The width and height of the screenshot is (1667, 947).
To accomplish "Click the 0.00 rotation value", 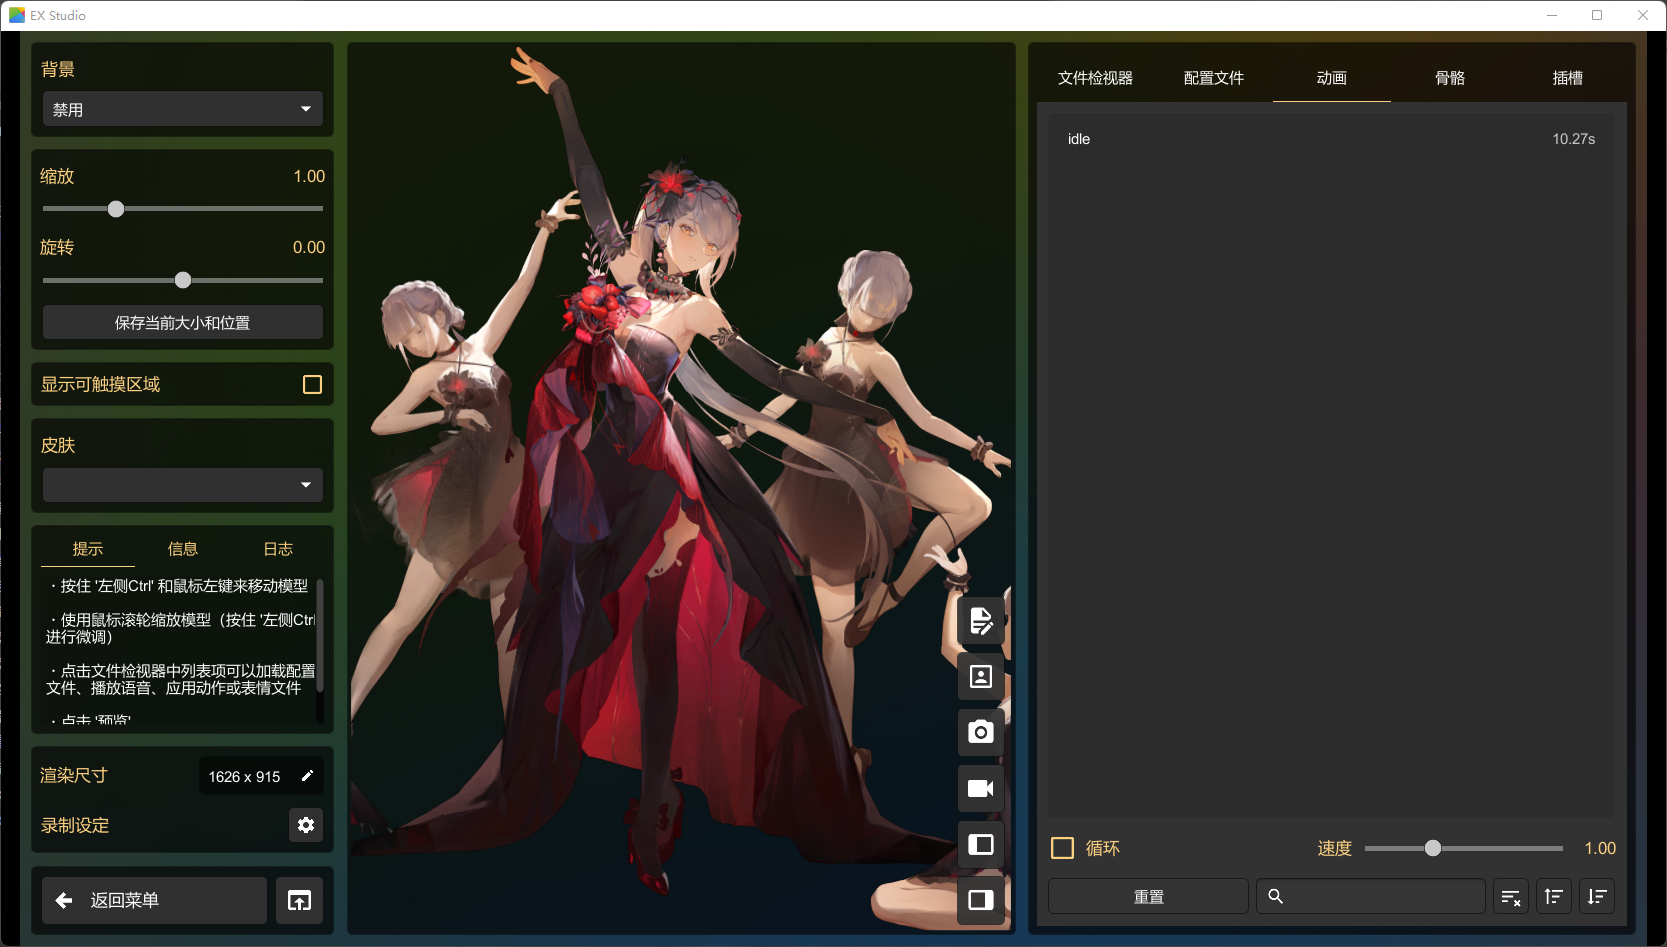I will [309, 247].
